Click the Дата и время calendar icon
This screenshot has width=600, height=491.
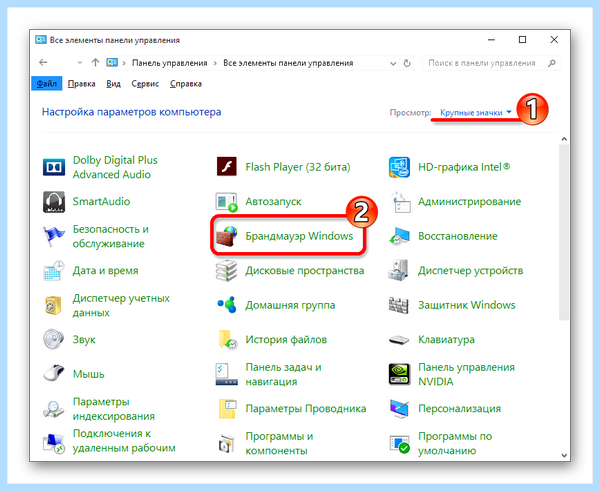[54, 271]
